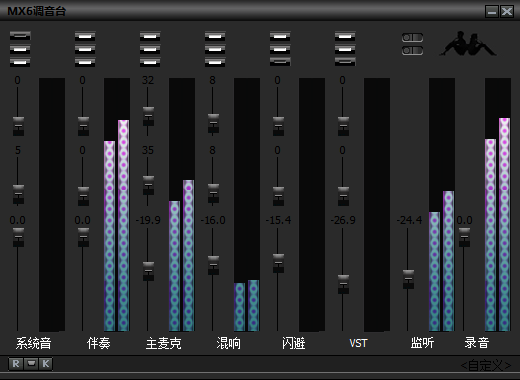Click 伴奏 top slider handle
Screen dimensions: 520x380
[83, 126]
